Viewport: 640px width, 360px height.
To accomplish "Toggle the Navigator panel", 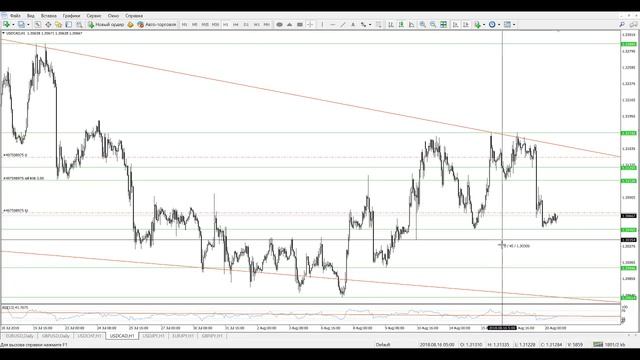I will point(58,24).
